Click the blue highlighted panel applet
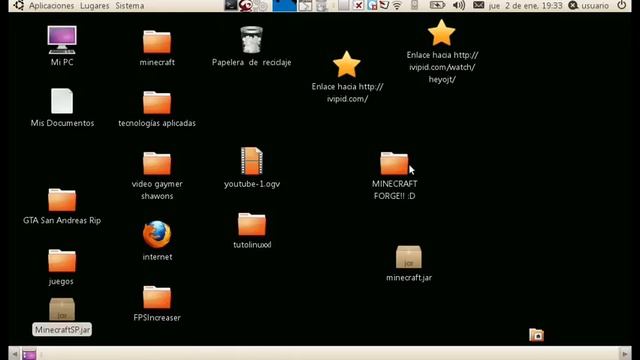The image size is (640, 360). tap(284, 5)
